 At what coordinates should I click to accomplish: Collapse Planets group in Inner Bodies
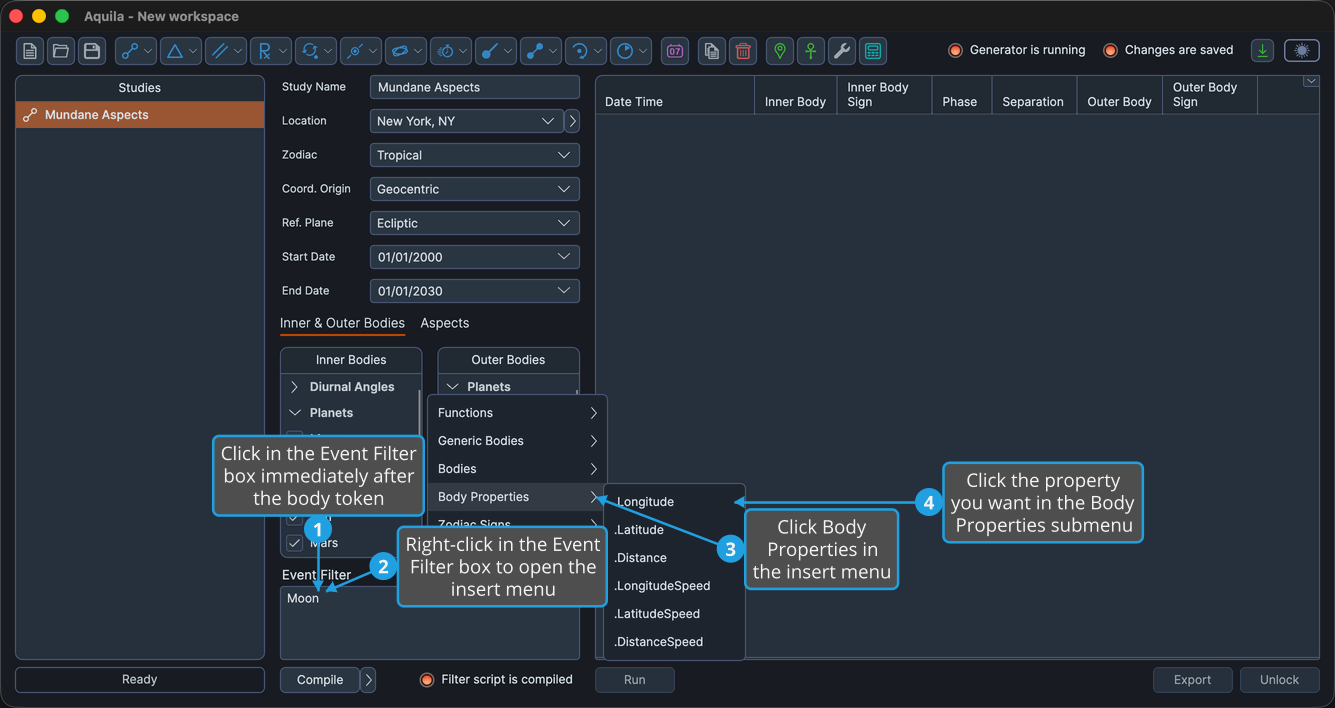(294, 413)
